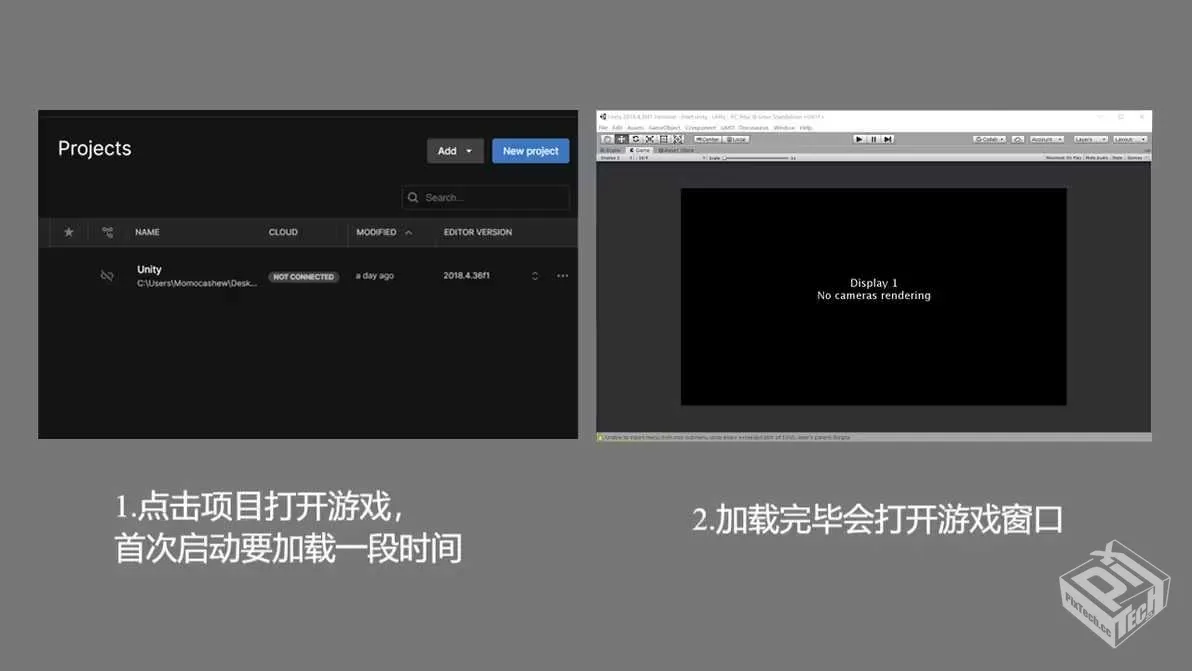
Task: Open the Unity cloud services icon
Action: click(x=1019, y=139)
